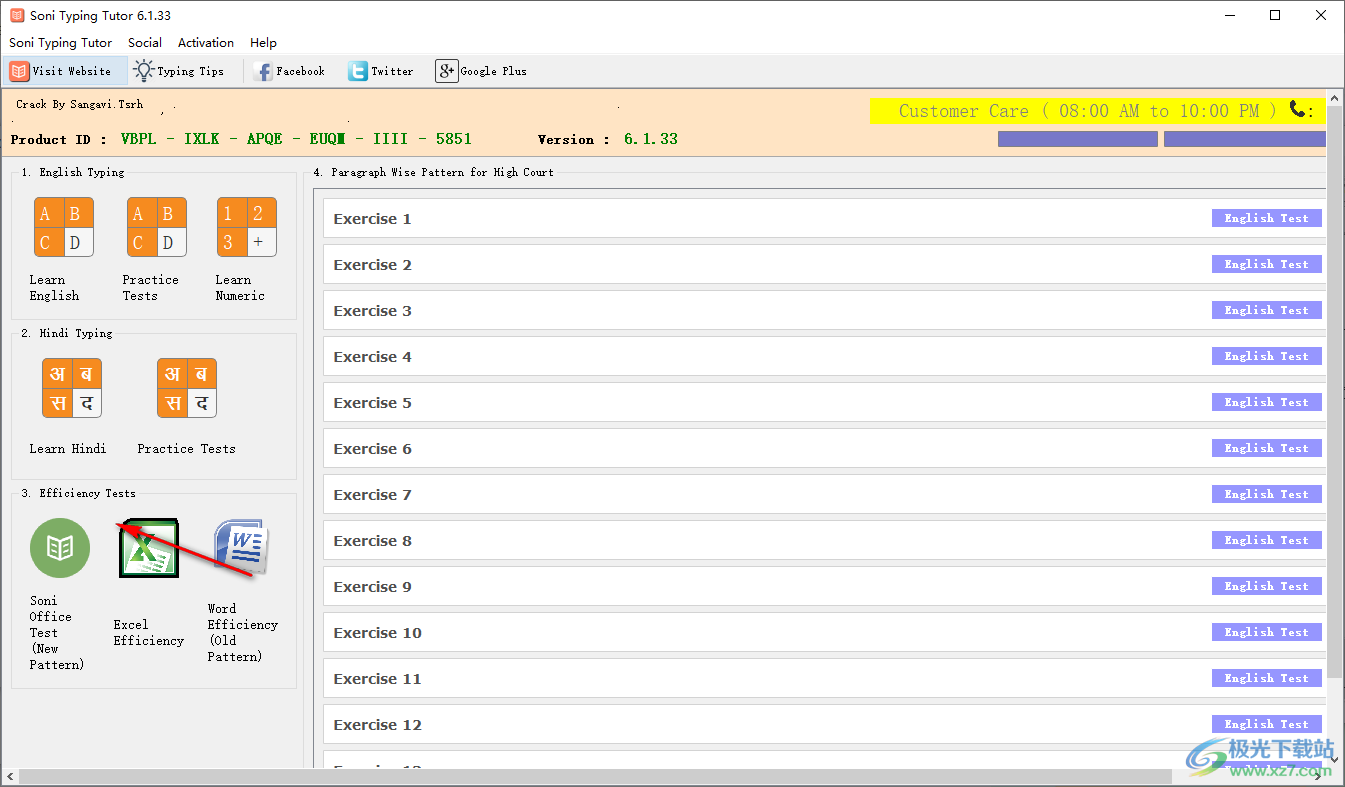
Task: Visit the Facebook page
Action: tap(290, 70)
